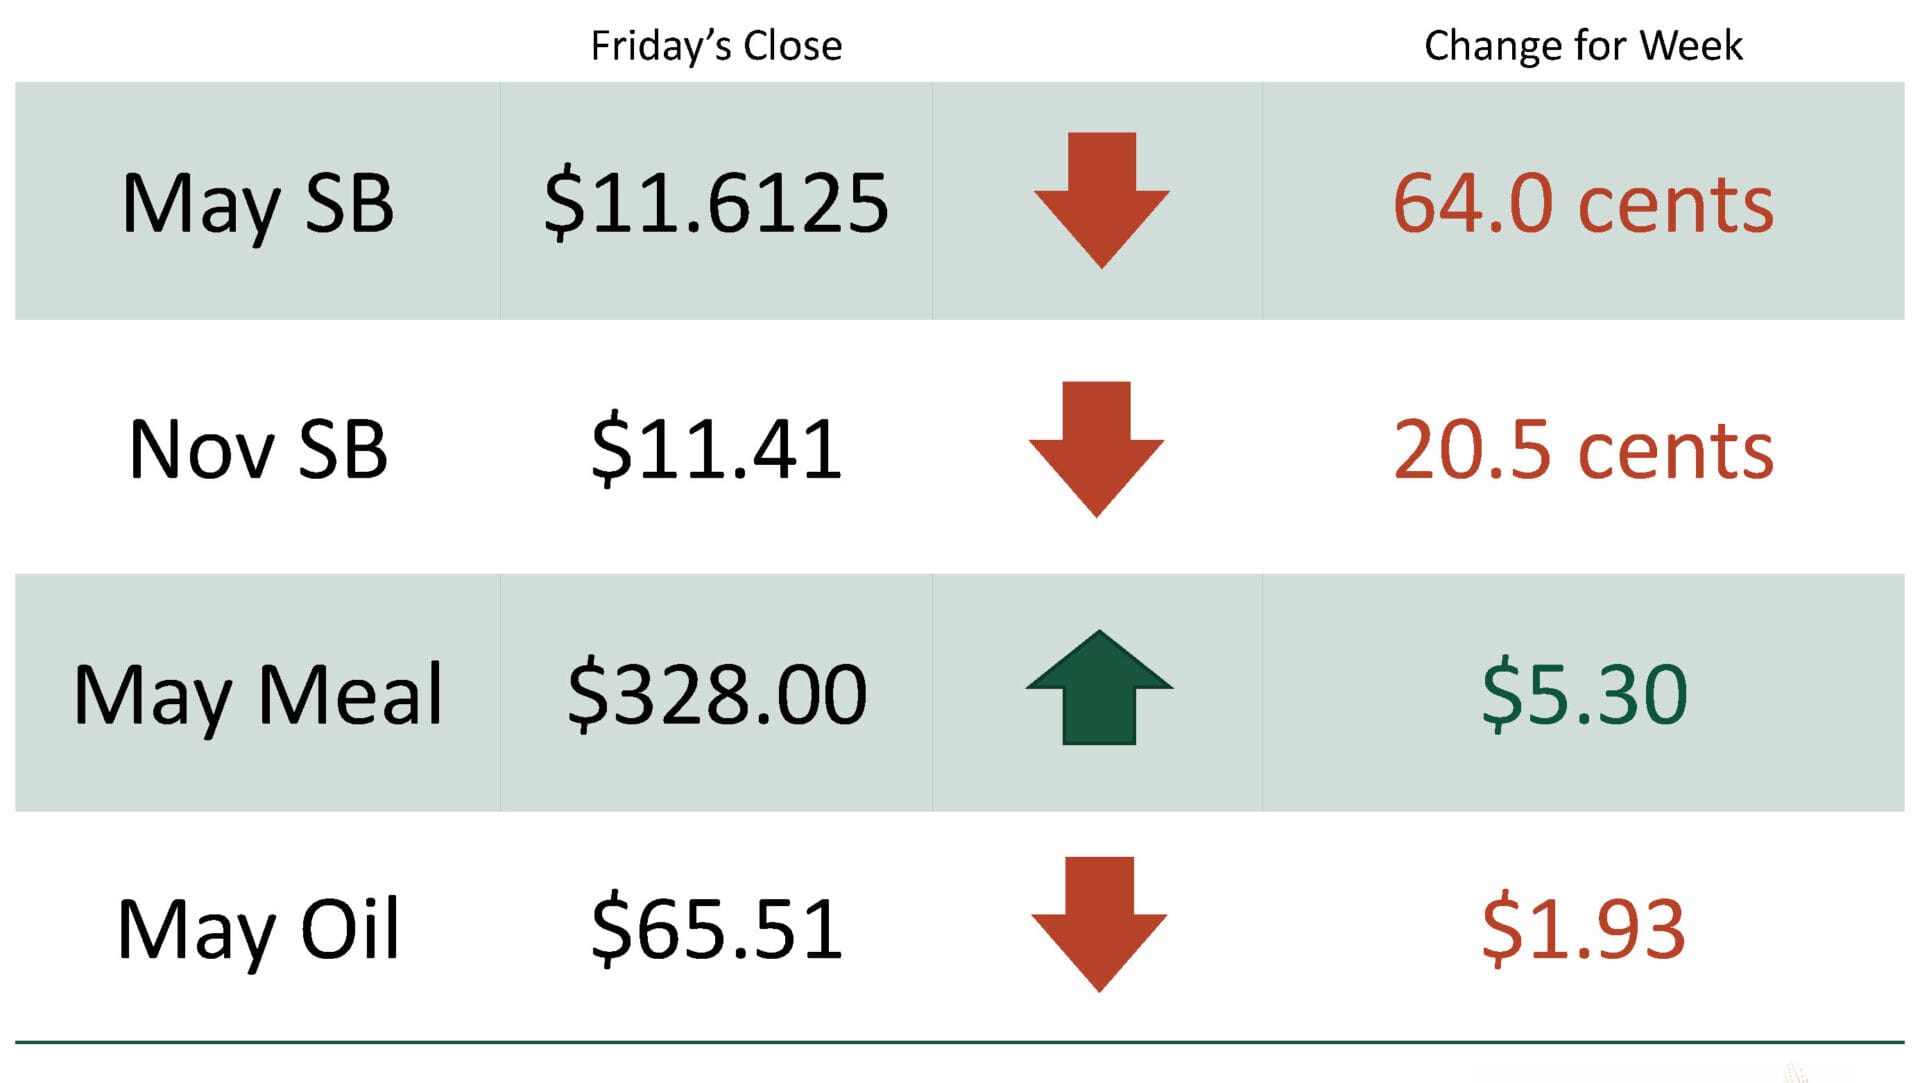This screenshot has height=1083, width=1920.
Task: Click the "Friday's Close" column header
Action: [x=716, y=46]
